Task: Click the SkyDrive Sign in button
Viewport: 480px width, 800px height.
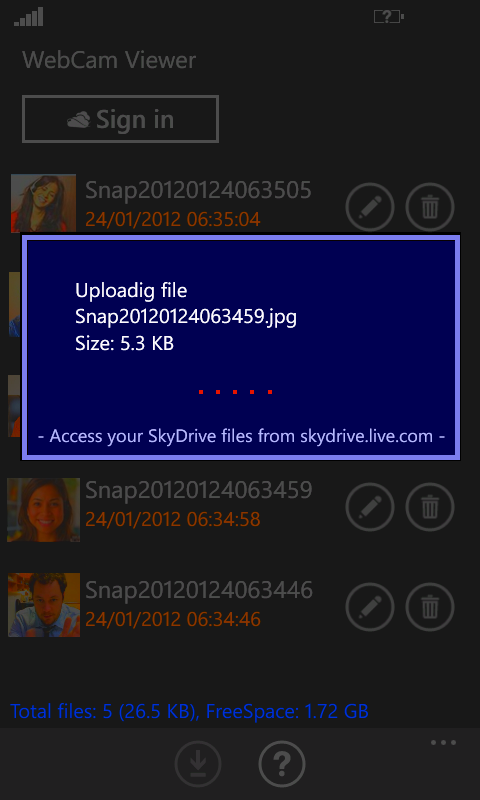Action: pyautogui.click(x=120, y=119)
